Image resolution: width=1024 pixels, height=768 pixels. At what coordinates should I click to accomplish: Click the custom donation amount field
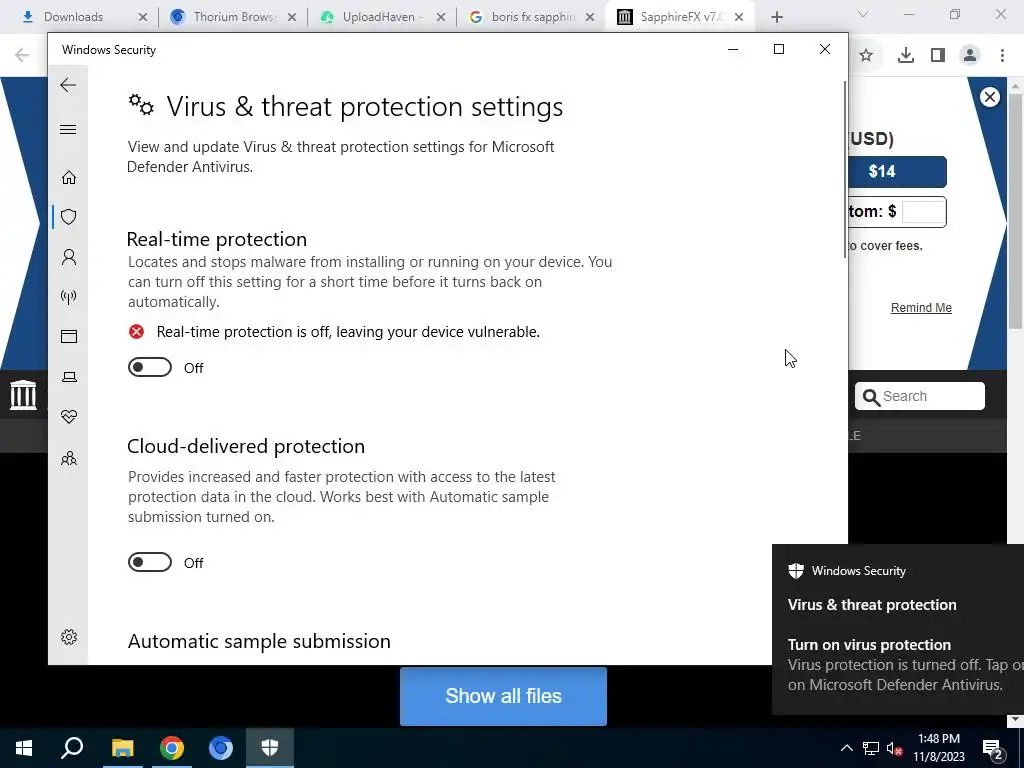point(923,212)
